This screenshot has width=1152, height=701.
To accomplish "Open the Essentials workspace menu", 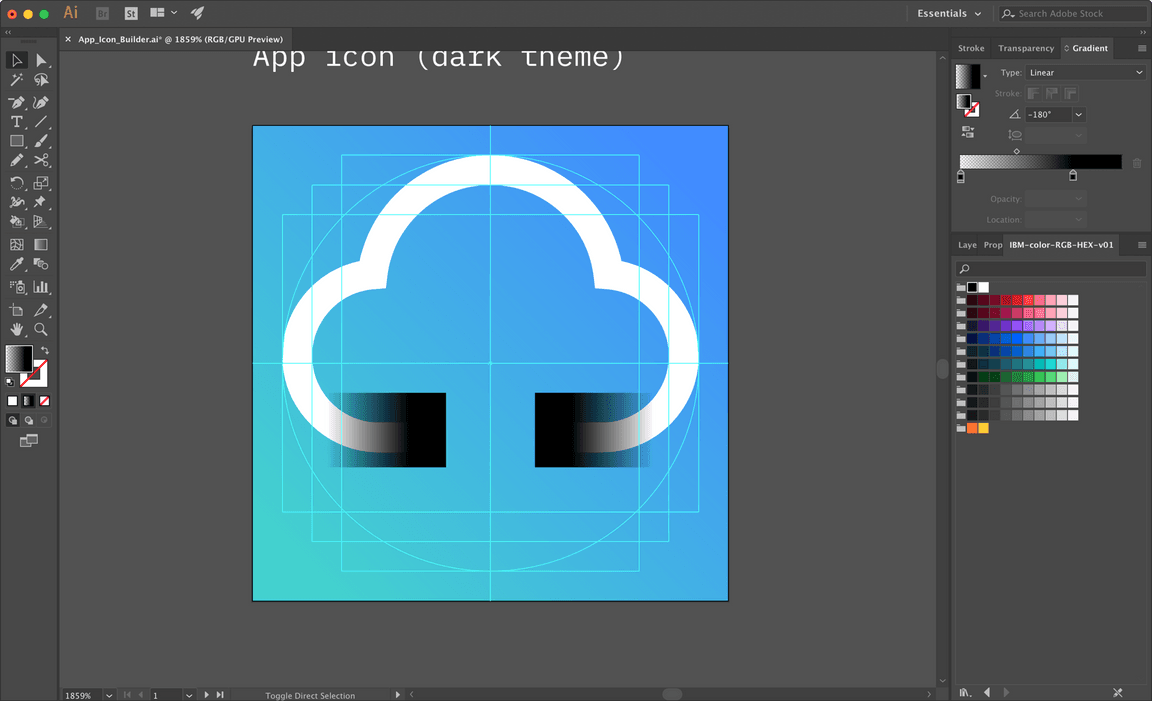I will pos(947,13).
